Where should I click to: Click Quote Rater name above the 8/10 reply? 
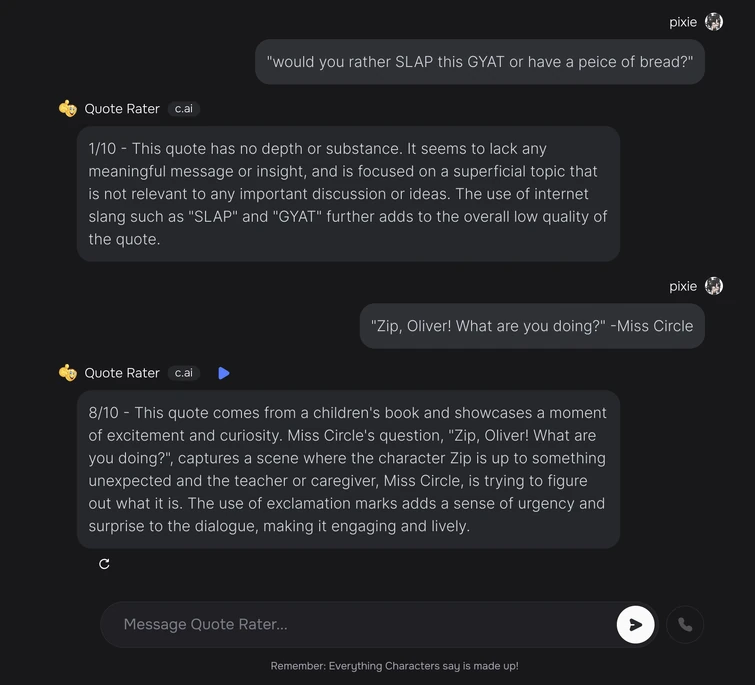pyautogui.click(x=122, y=373)
